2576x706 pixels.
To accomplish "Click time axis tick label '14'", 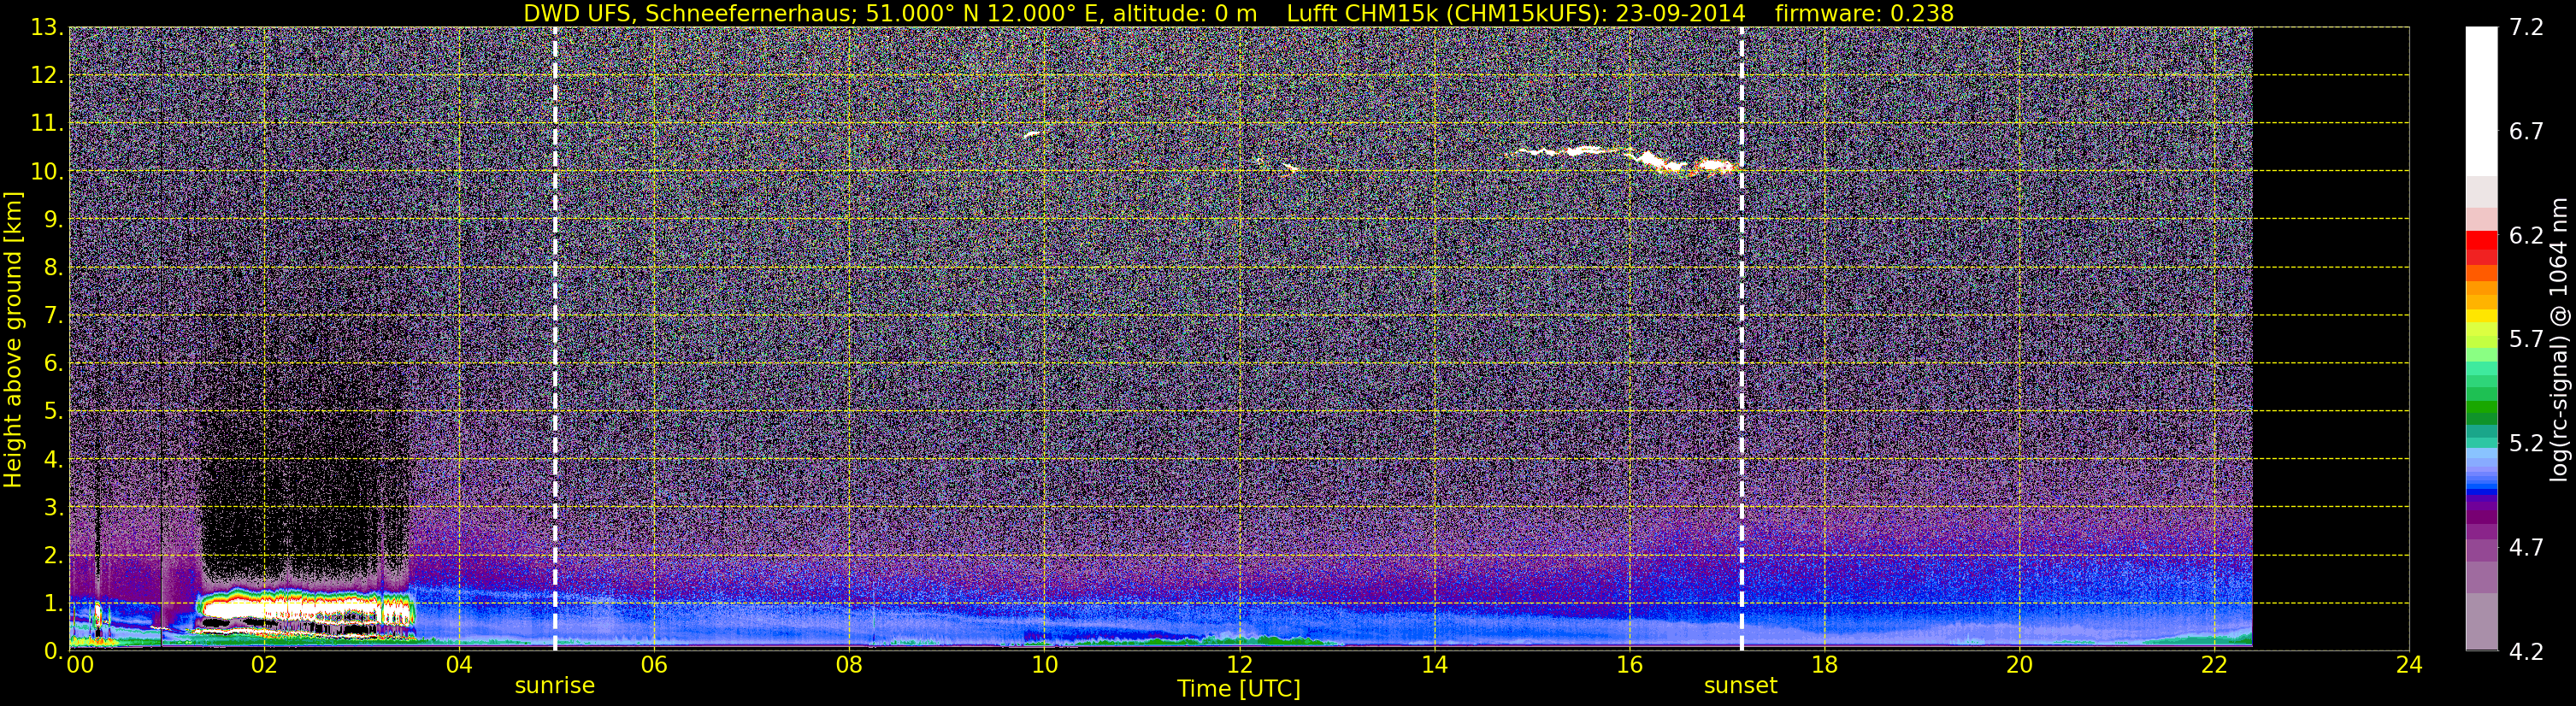I will point(1434,666).
